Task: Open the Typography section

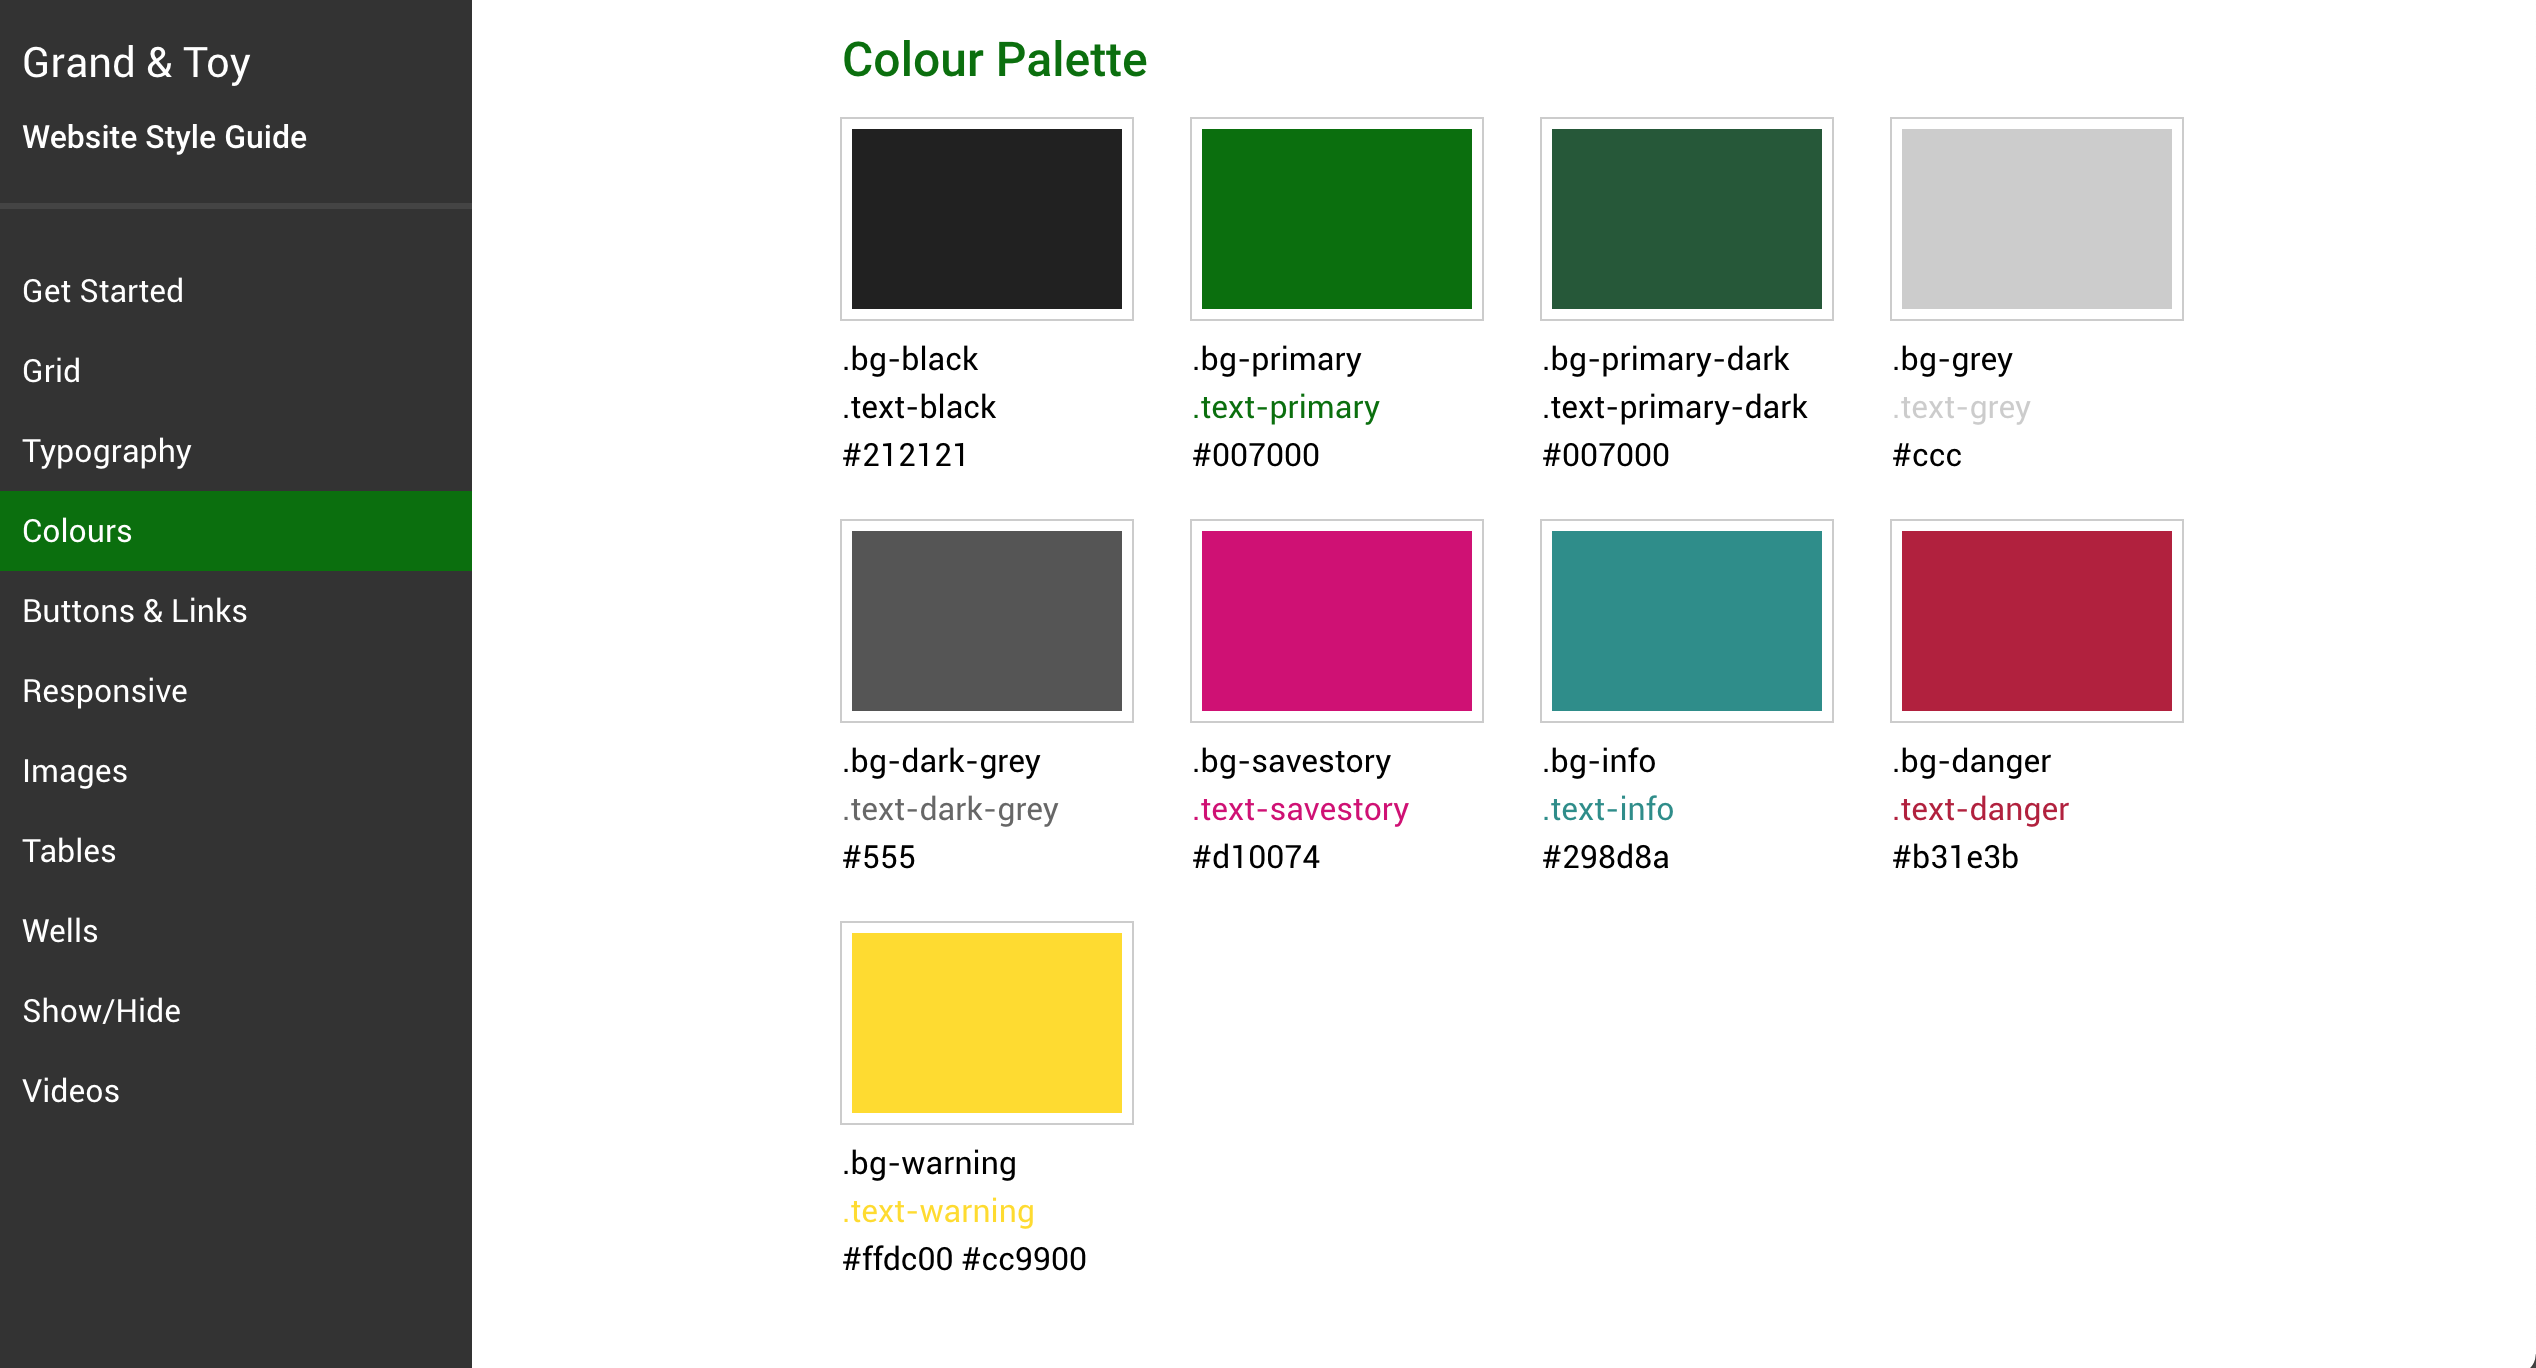Action: pyautogui.click(x=107, y=451)
